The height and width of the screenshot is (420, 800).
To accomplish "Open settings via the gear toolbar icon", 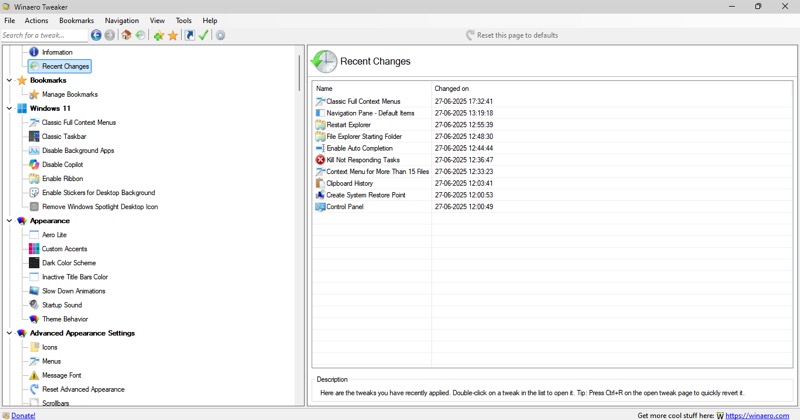I will point(220,35).
